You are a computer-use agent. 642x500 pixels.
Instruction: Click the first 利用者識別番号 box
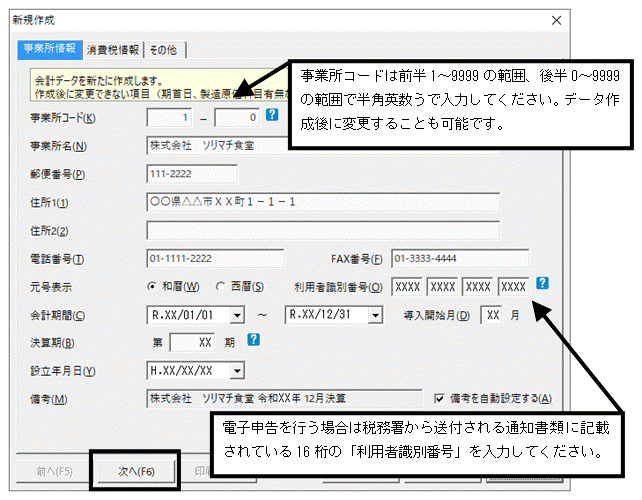(x=407, y=287)
